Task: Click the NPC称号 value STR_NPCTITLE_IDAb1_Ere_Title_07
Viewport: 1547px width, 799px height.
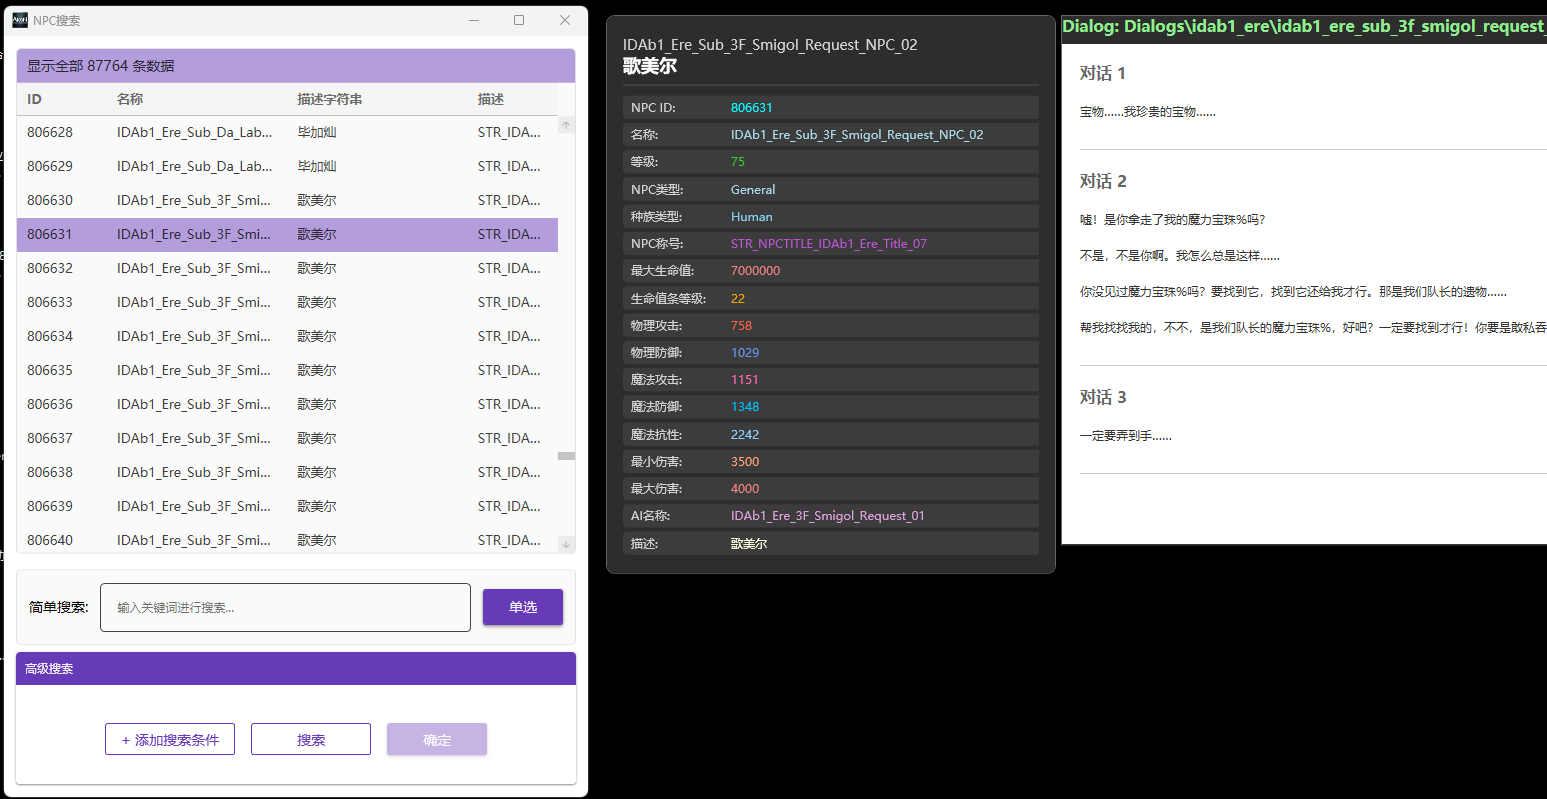Action: coord(829,244)
